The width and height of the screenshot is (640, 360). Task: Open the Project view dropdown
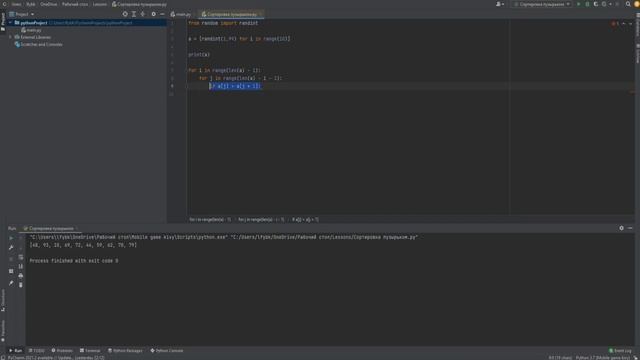pos(22,14)
